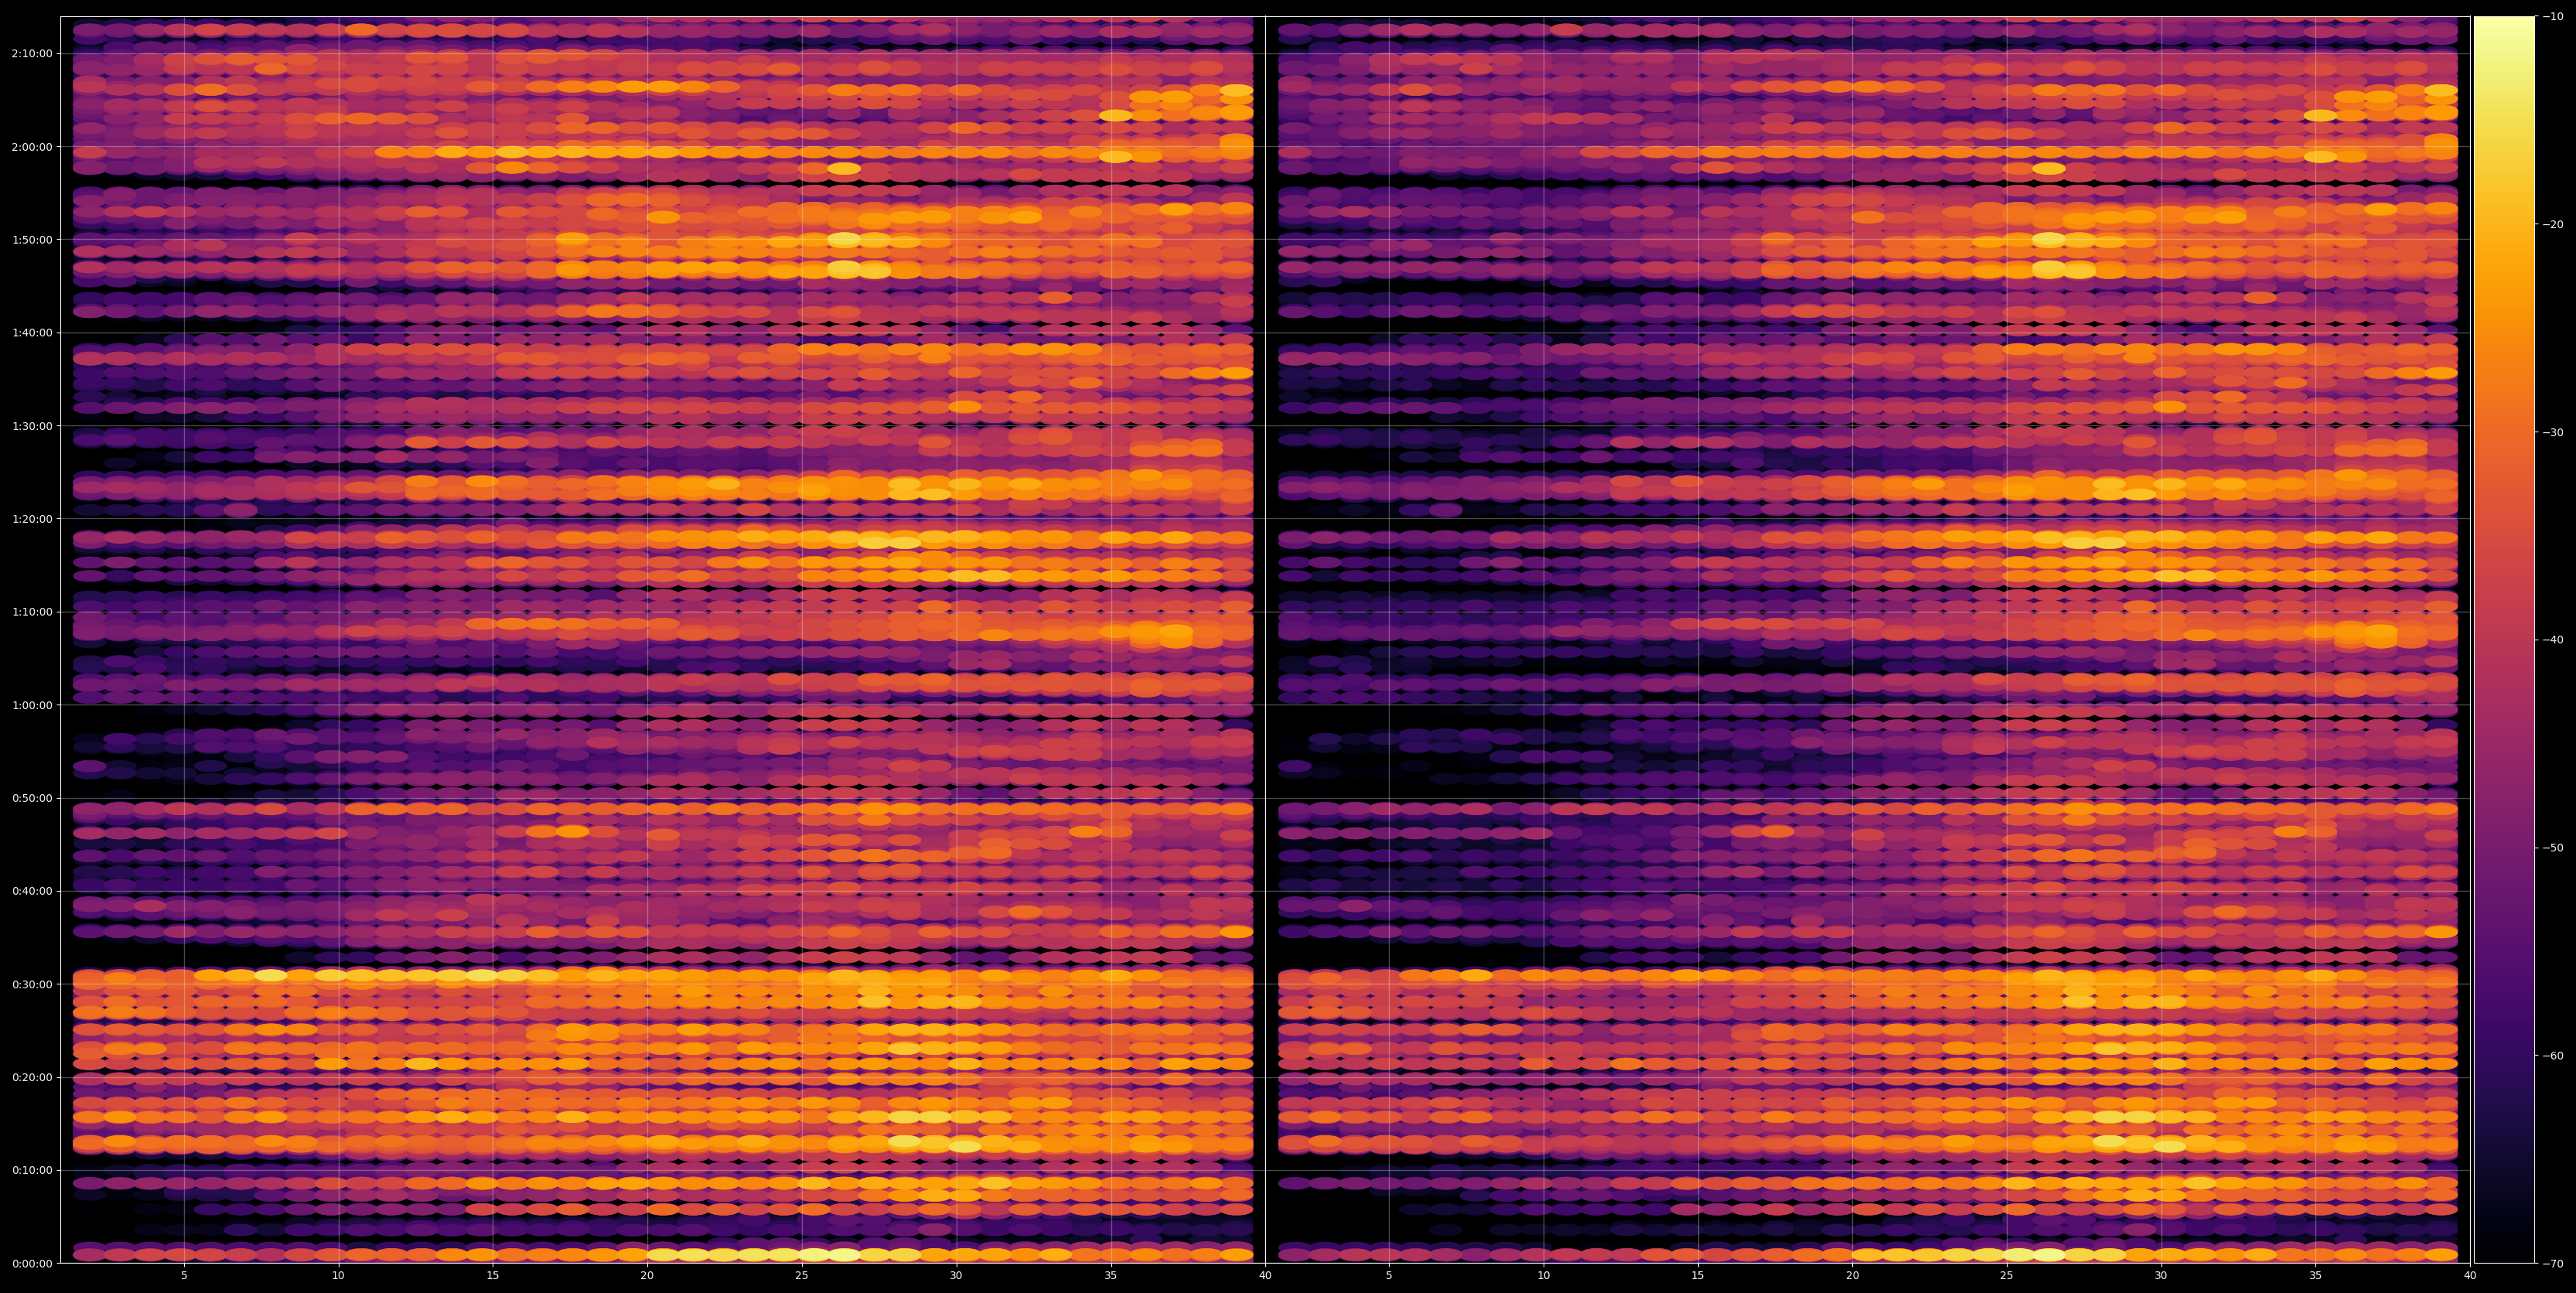Click the inferno colorbar gradient strip
This screenshot has height=1293, width=2576.
pos(2504,640)
